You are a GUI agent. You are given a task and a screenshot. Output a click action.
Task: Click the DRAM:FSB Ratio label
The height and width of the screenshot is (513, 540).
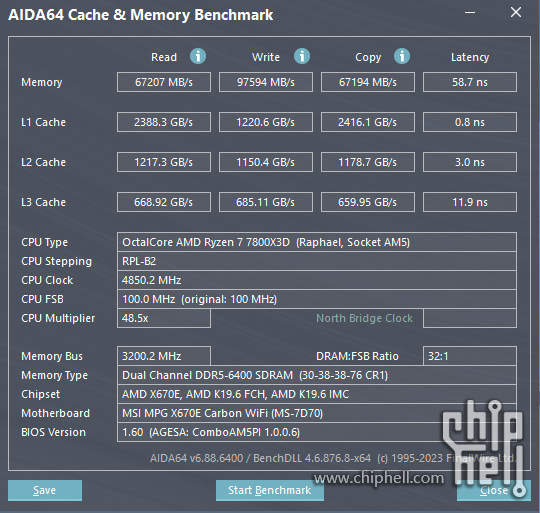tap(357, 356)
